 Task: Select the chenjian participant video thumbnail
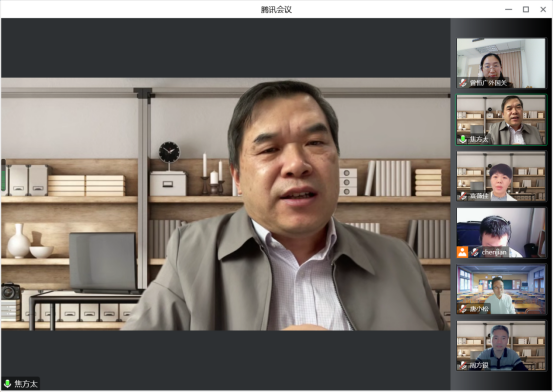pyautogui.click(x=501, y=233)
